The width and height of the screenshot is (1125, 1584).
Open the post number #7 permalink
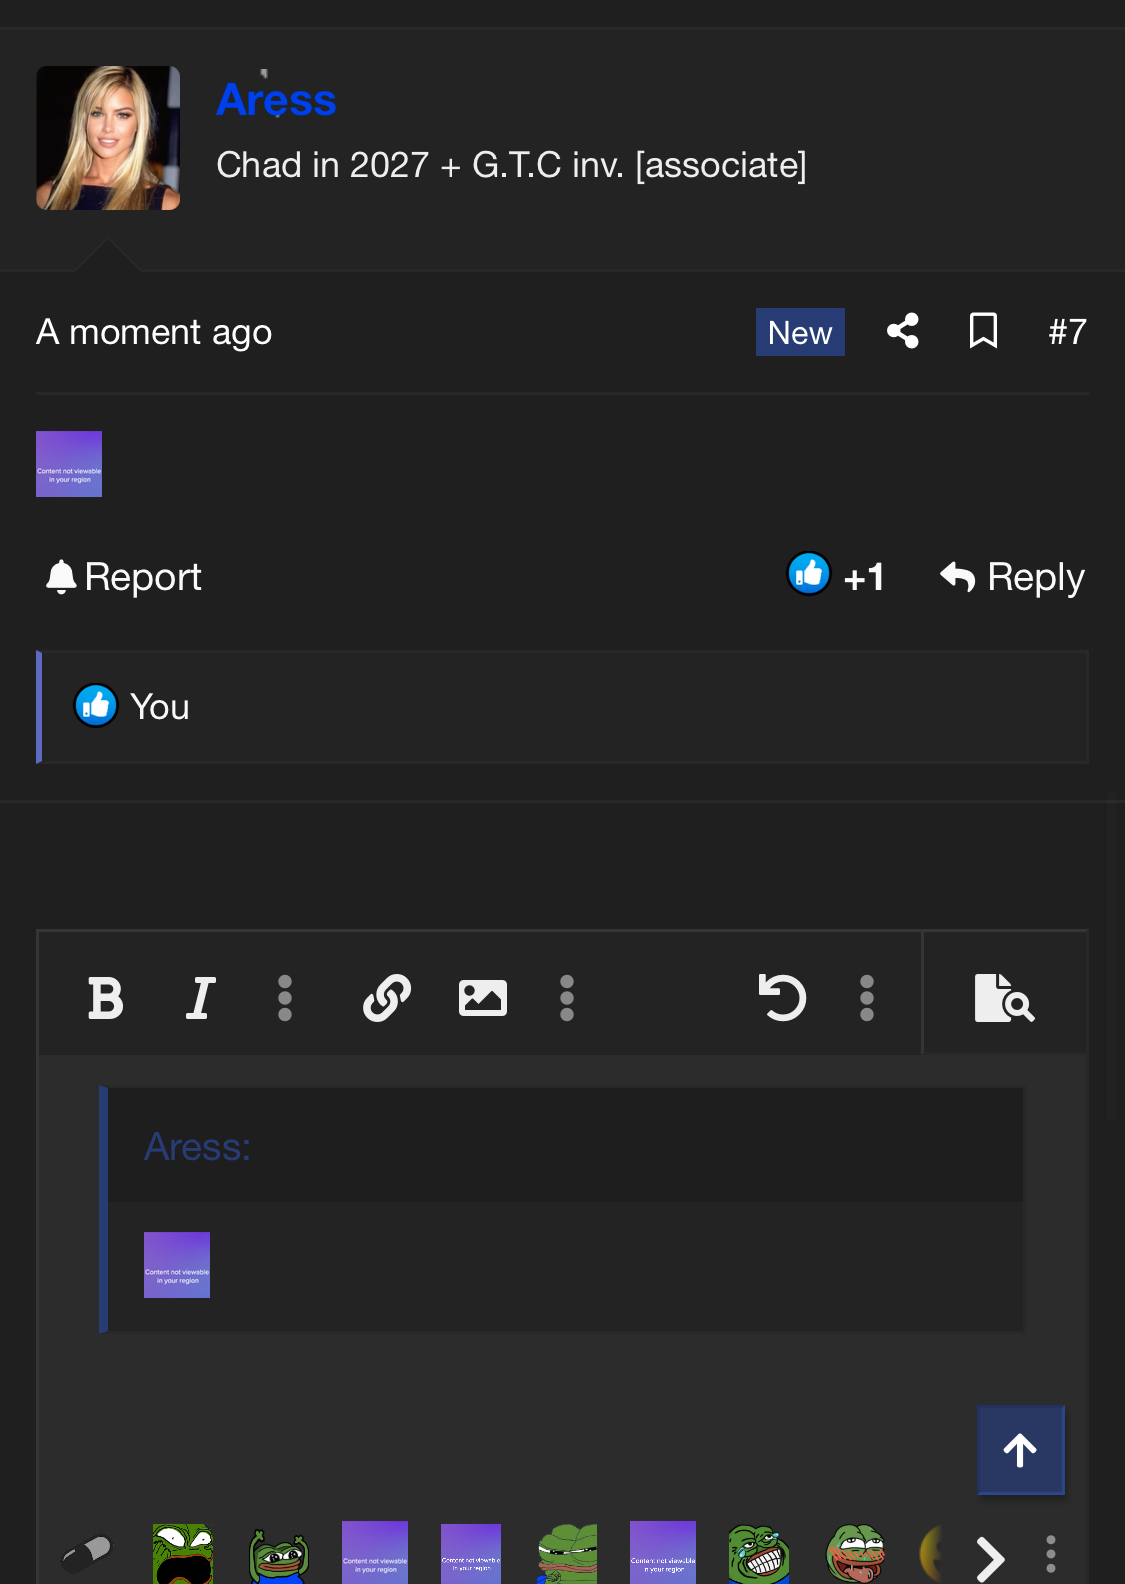point(1067,332)
